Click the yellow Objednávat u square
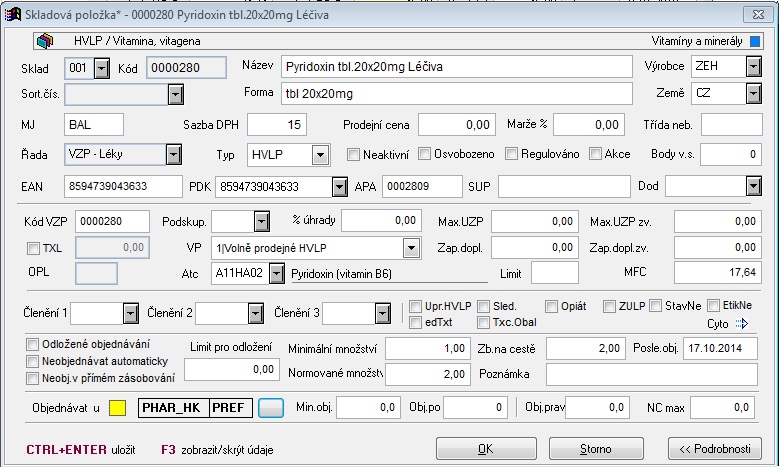This screenshot has height=467, width=779. tap(116, 407)
